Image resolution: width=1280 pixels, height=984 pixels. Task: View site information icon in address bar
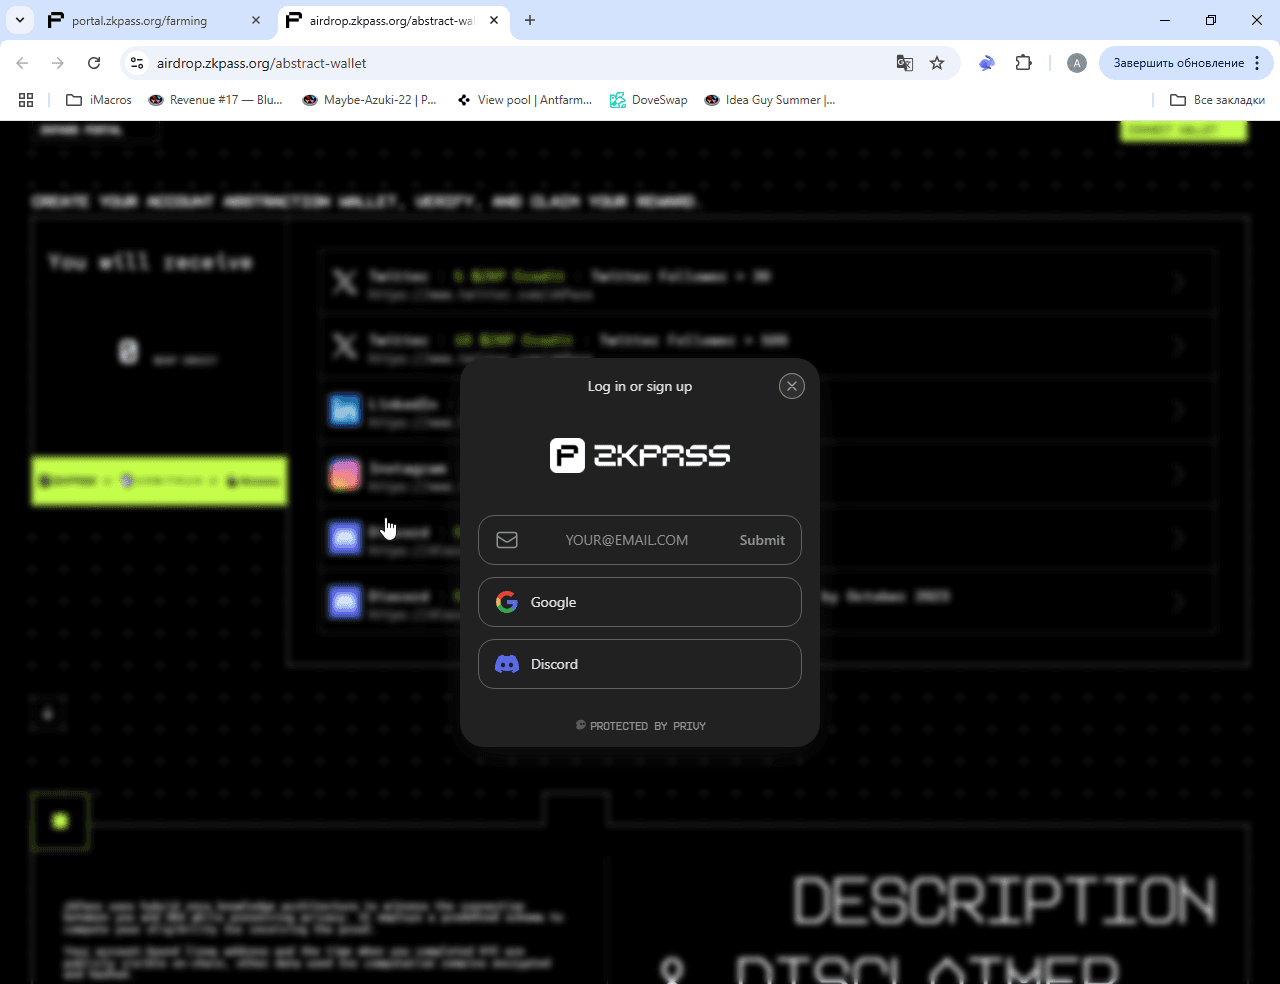pyautogui.click(x=137, y=63)
